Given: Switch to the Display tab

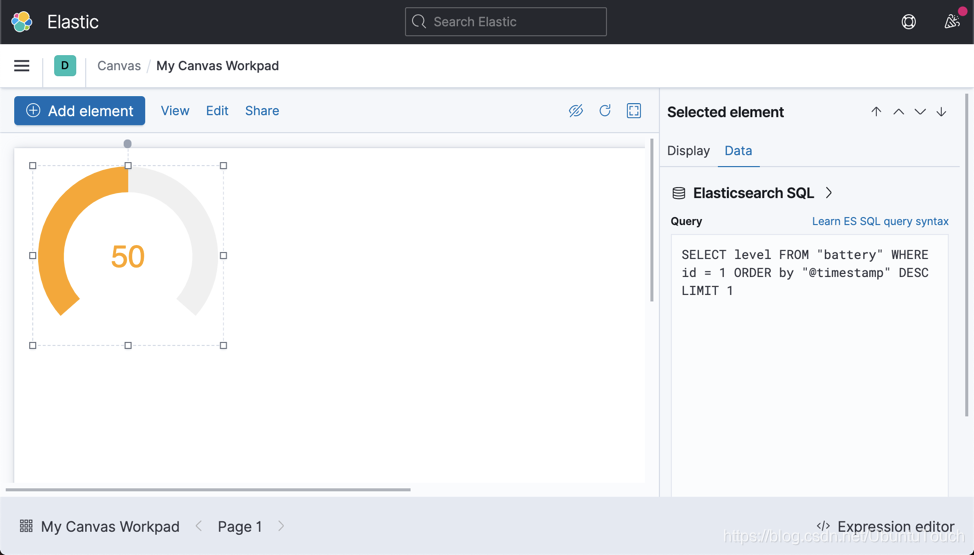Looking at the screenshot, I should click(x=688, y=151).
